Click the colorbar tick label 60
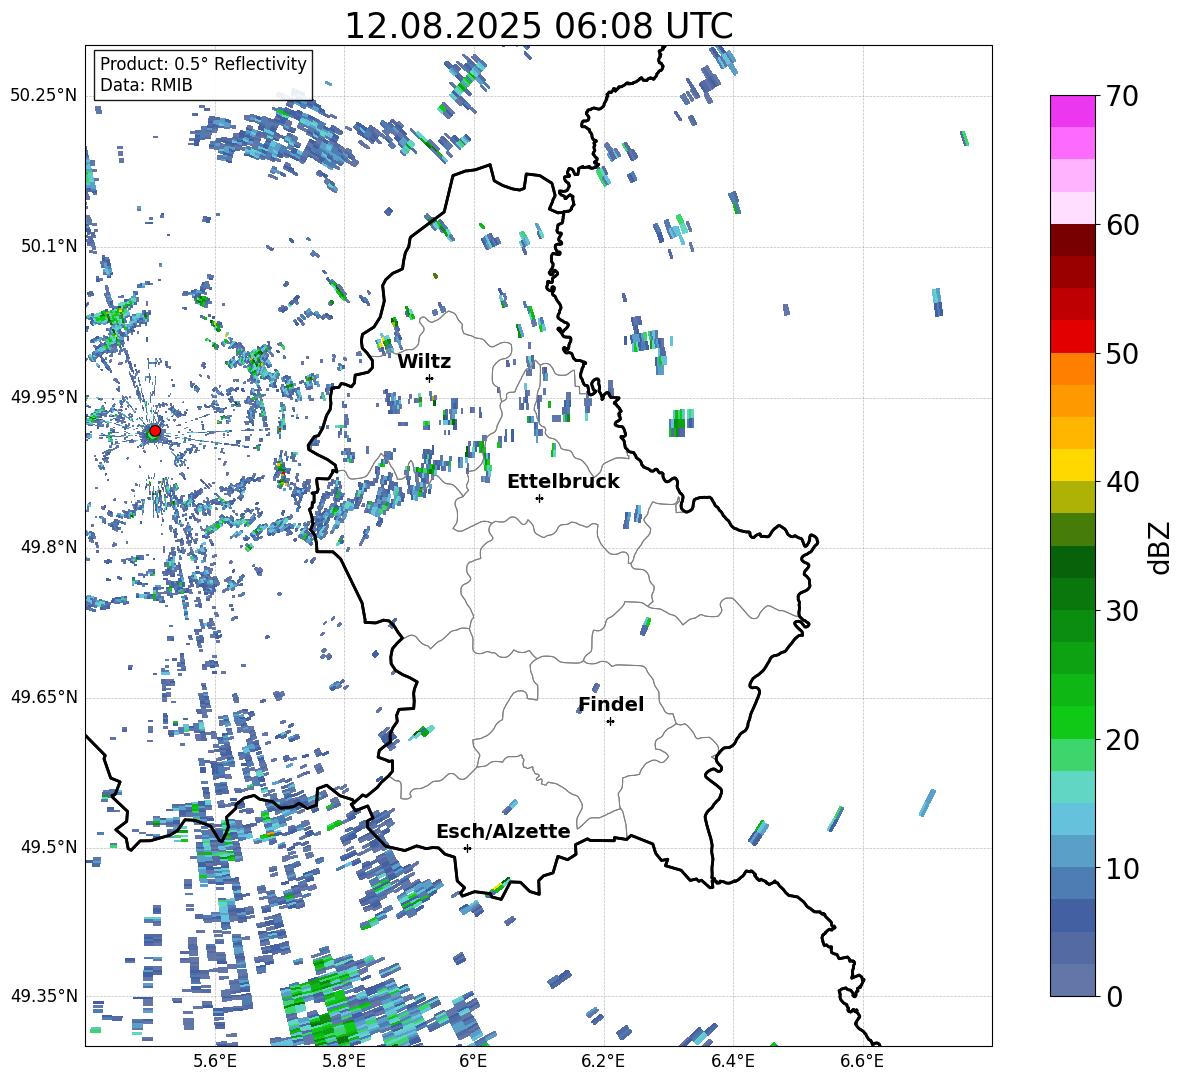This screenshot has height=1081, width=1184. pos(1123,225)
